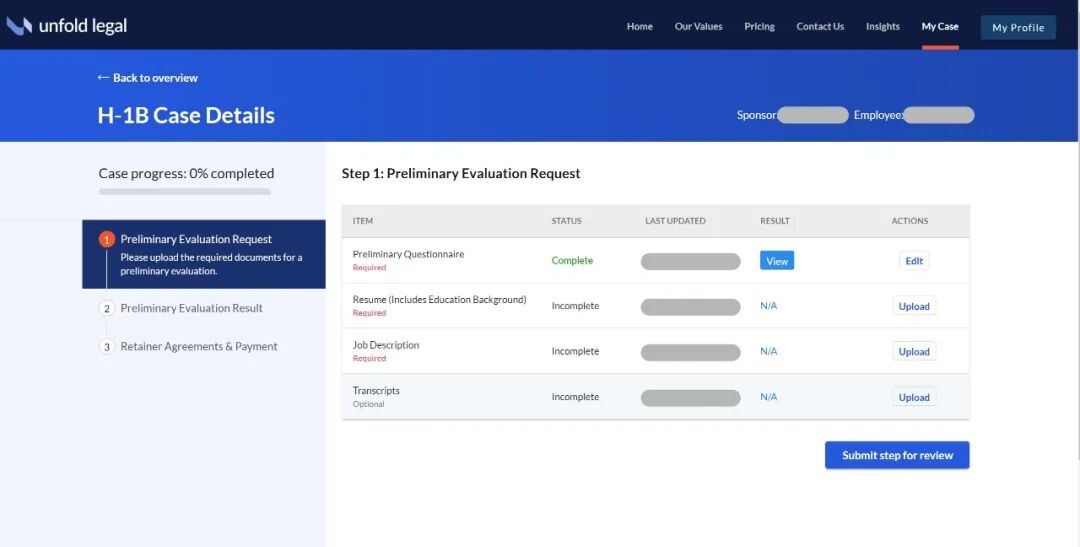The image size is (1080, 547).
Task: Edit the Preliminary Questionnaire
Action: [914, 260]
